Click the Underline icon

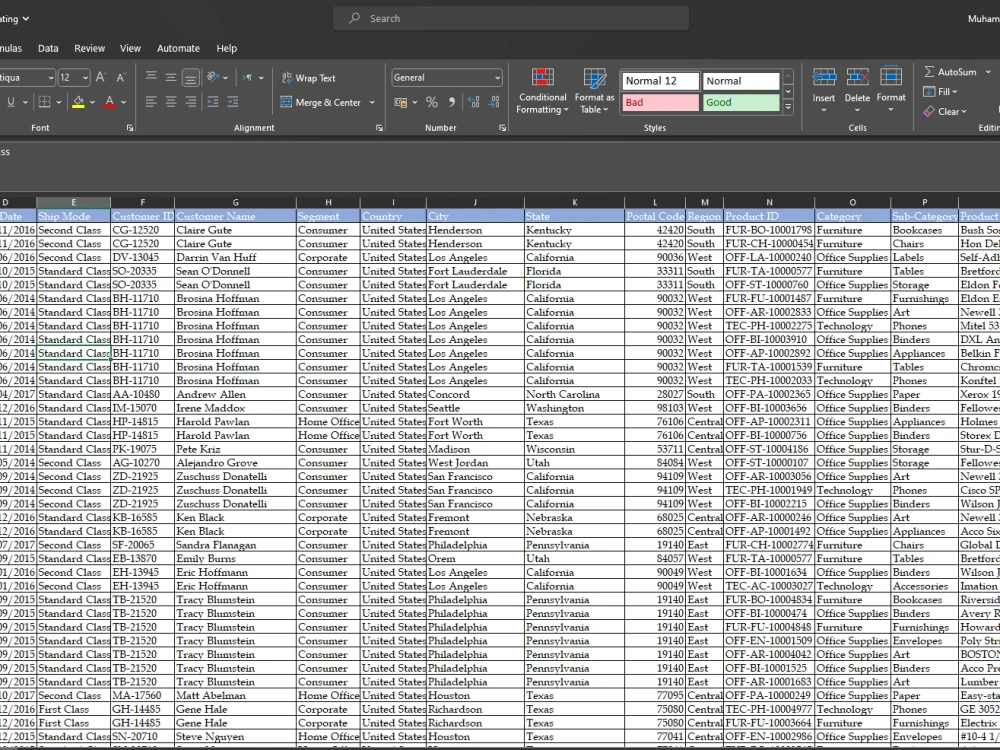pyautogui.click(x=12, y=101)
